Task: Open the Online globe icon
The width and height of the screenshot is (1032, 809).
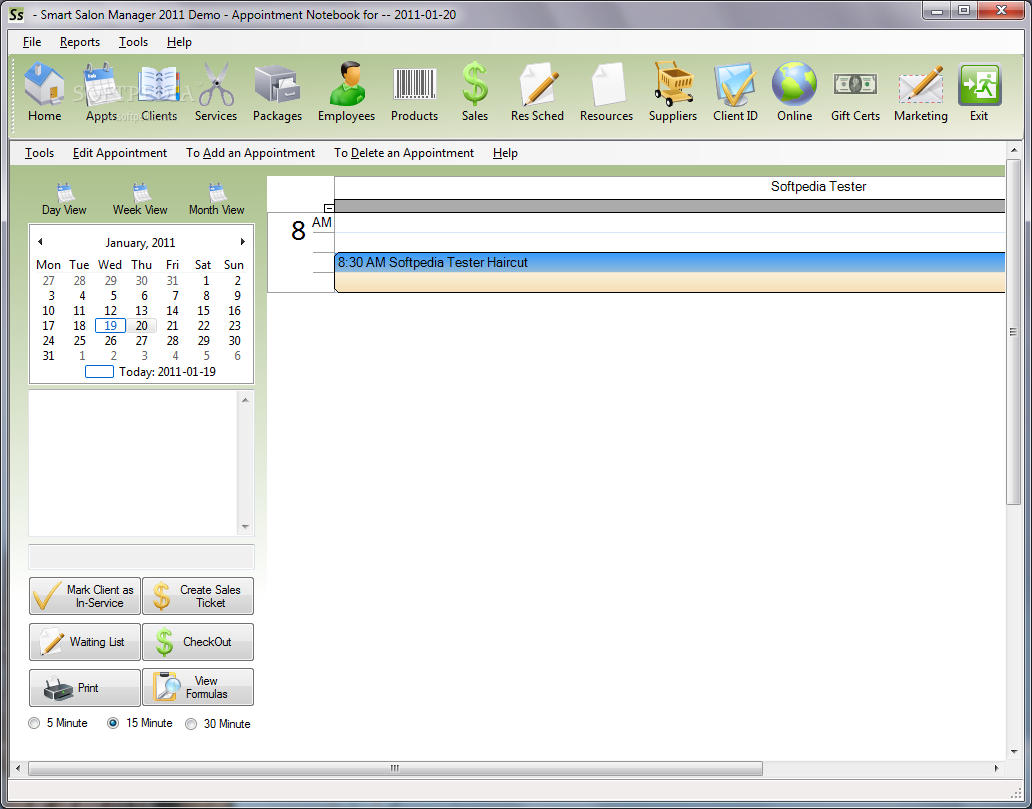Action: pyautogui.click(x=794, y=92)
